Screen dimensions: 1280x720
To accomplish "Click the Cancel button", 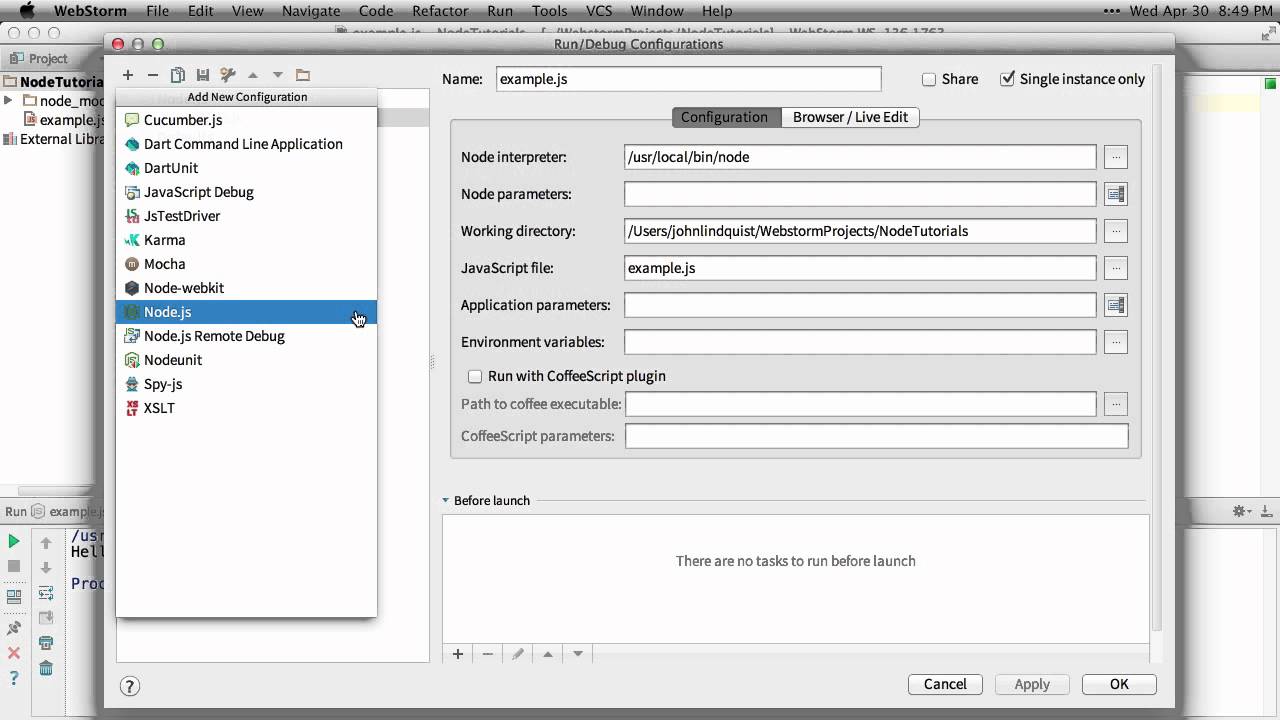I will point(945,685).
